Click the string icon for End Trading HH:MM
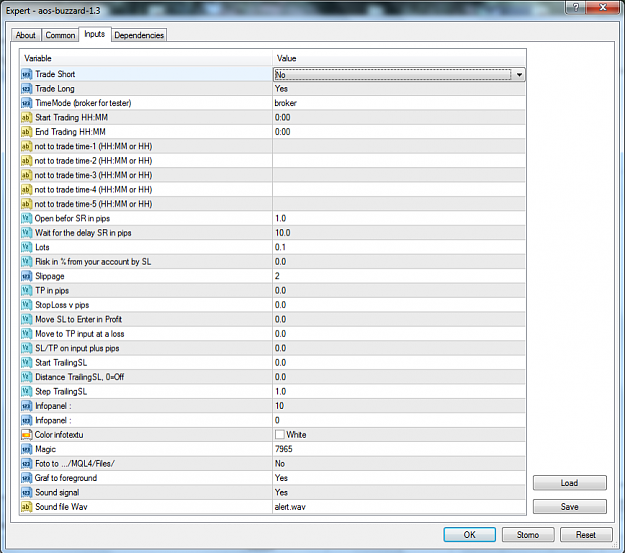The height and width of the screenshot is (553, 625). [x=26, y=132]
